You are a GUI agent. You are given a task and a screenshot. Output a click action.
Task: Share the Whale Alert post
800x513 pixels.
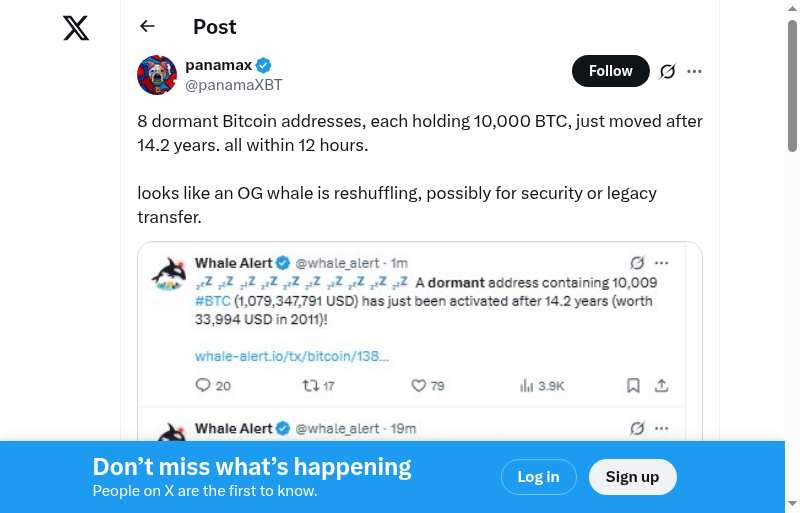(x=661, y=385)
